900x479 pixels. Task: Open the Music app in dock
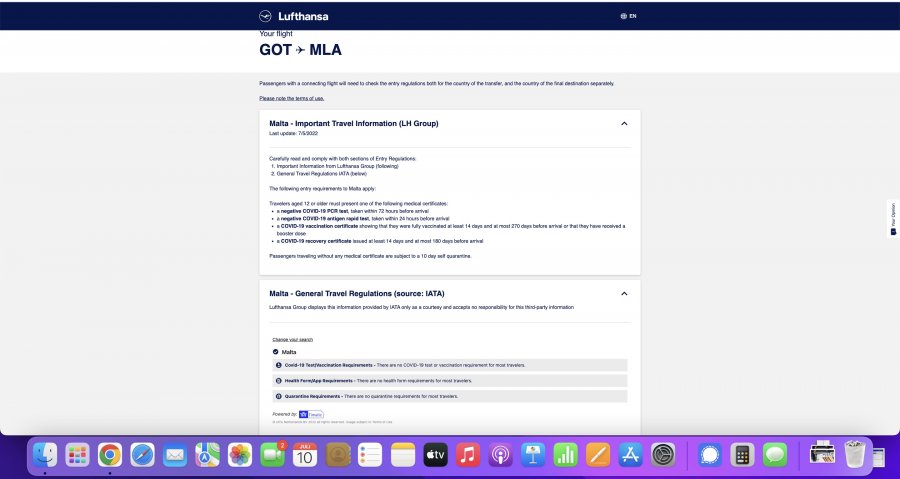pyautogui.click(x=467, y=455)
